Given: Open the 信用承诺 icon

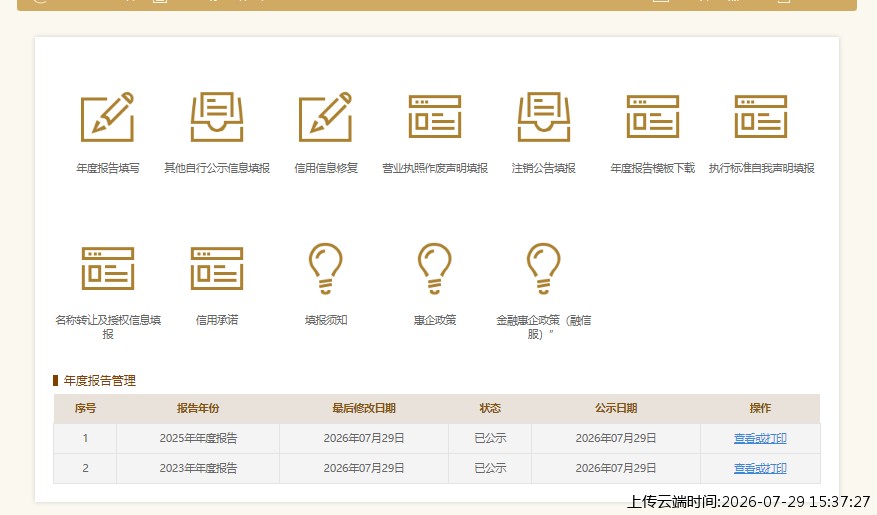Looking at the screenshot, I should point(216,268).
